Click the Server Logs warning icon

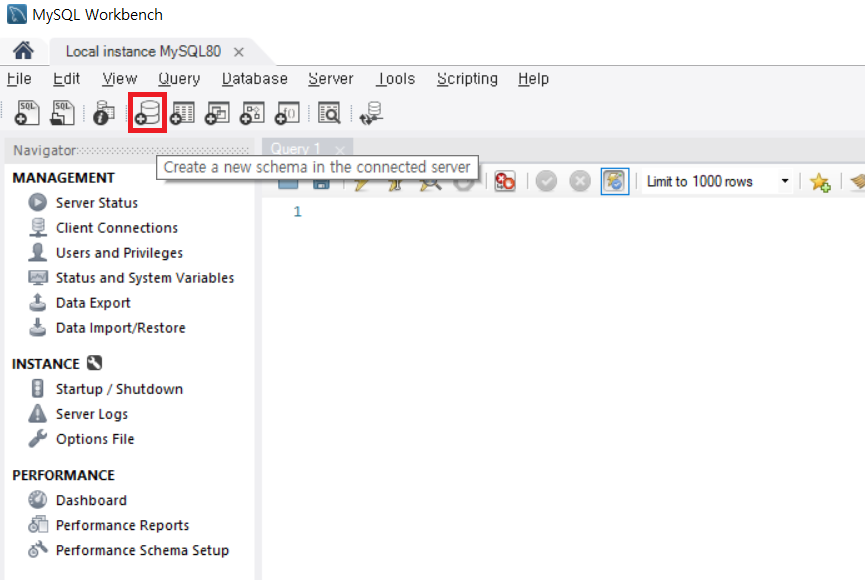[38, 413]
